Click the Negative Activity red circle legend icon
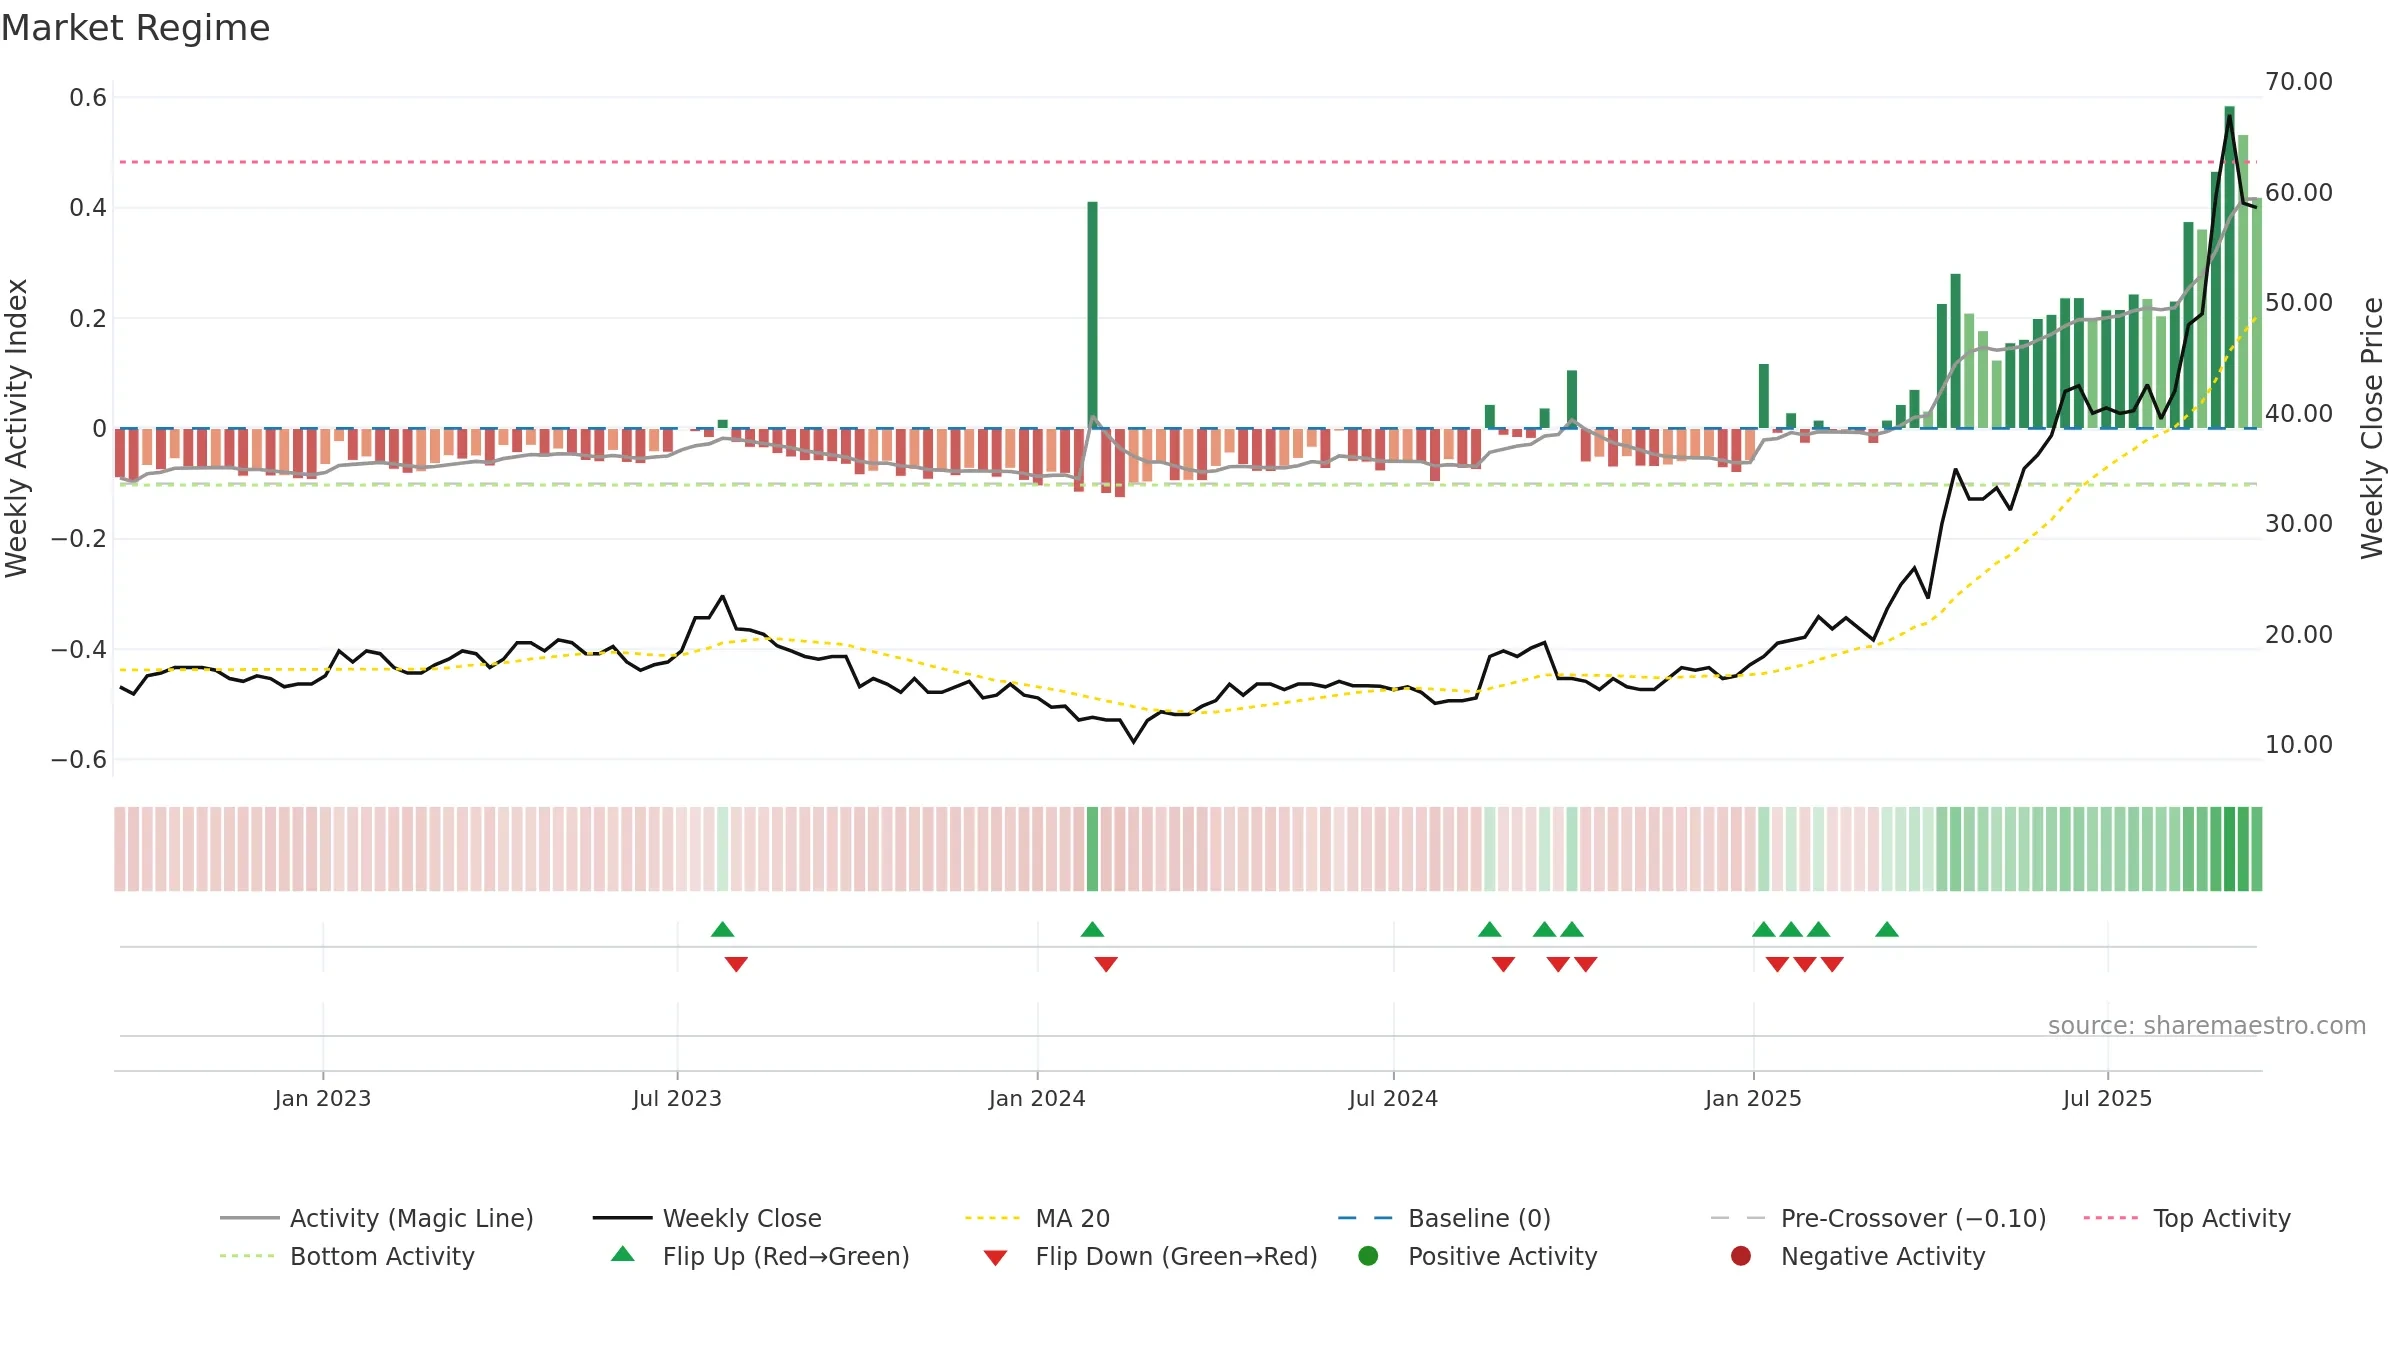This screenshot has height=1350, width=2400. (x=1741, y=1255)
